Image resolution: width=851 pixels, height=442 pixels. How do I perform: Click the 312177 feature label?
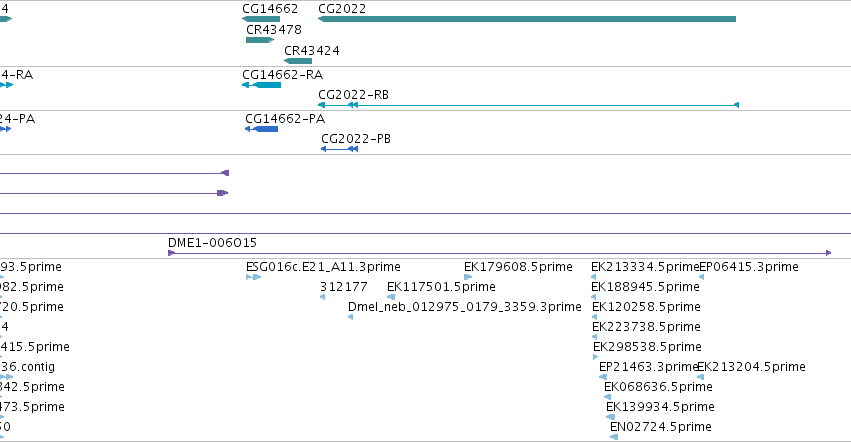click(x=344, y=287)
